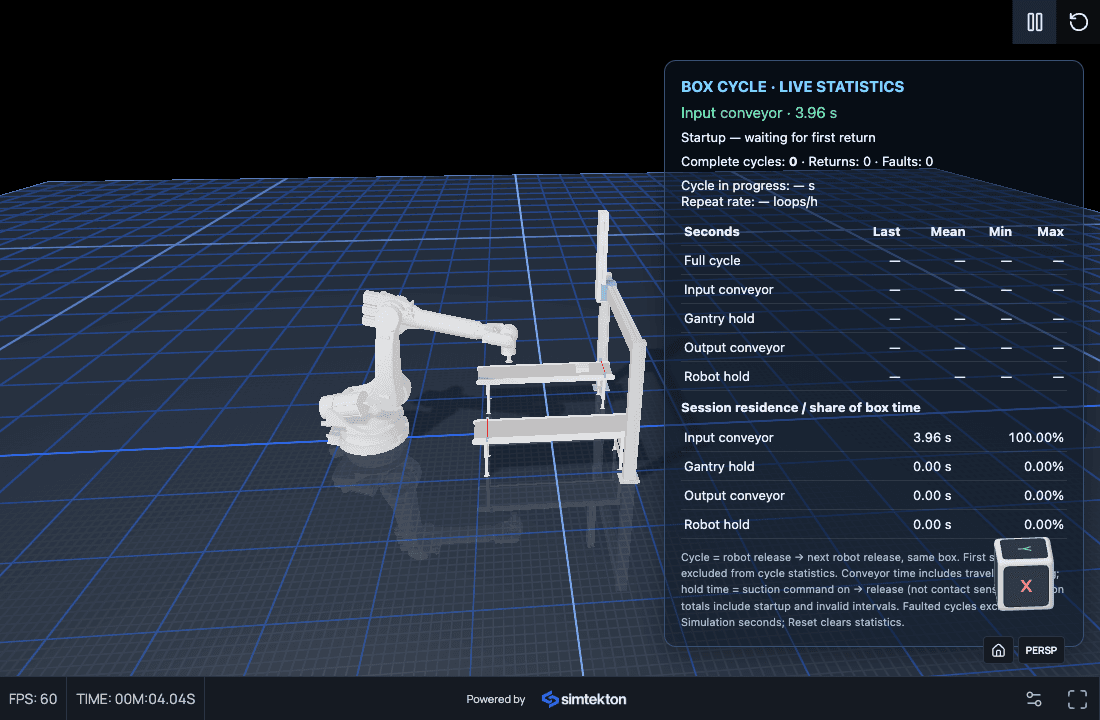The width and height of the screenshot is (1100, 720).
Task: Select Gantry hold row in Seconds table
Action: point(873,319)
